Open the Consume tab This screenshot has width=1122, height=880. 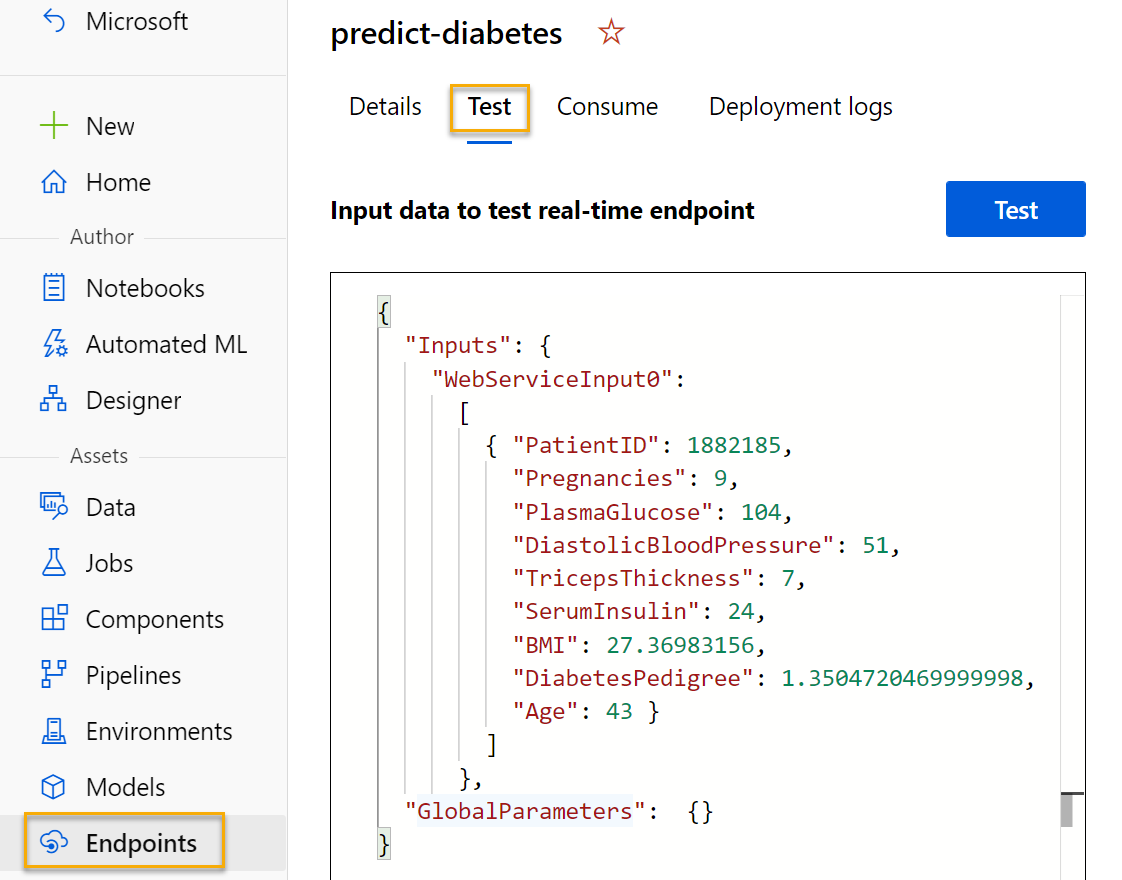(x=607, y=107)
